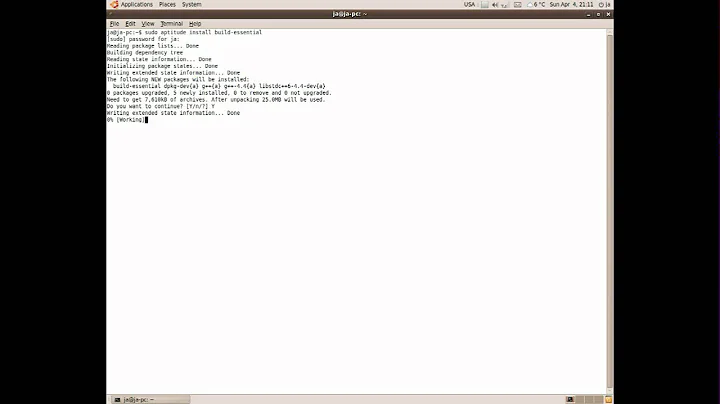
Task: Click the 'Need to get 7,610kB' line
Action: [x=216, y=99]
